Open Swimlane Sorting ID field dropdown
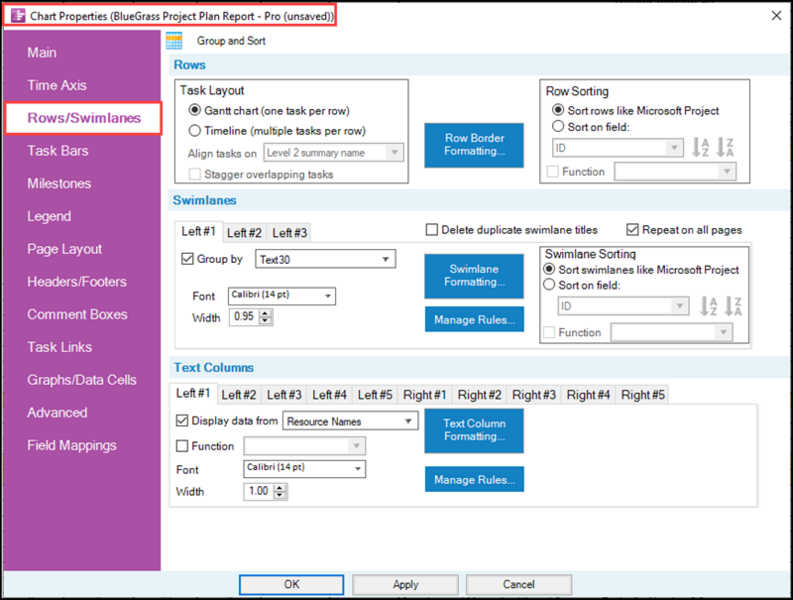Viewport: 793px width, 600px height. tap(623, 306)
